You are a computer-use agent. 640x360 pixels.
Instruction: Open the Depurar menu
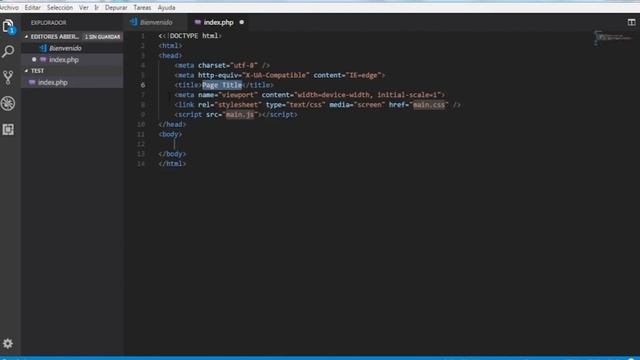(116, 7)
